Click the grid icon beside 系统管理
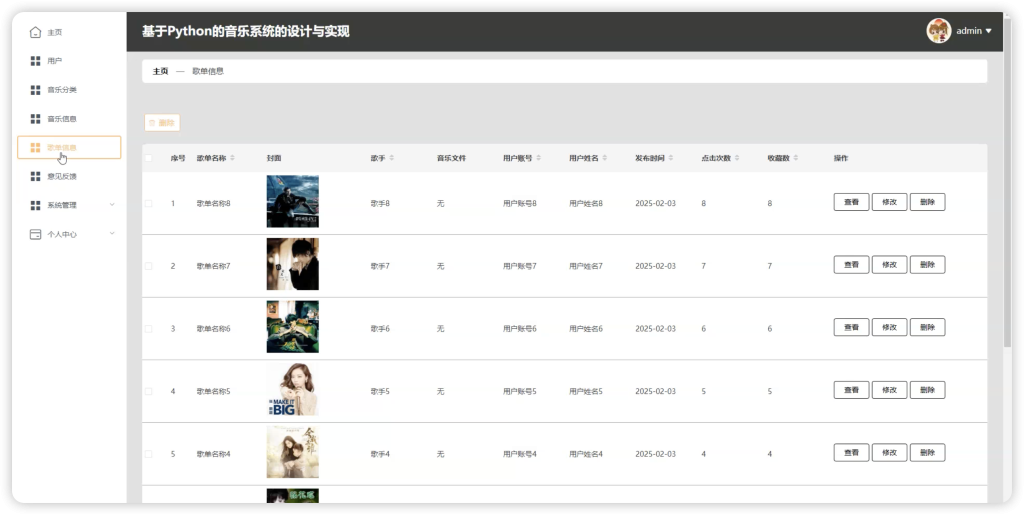The width and height of the screenshot is (1024, 515). pos(35,206)
